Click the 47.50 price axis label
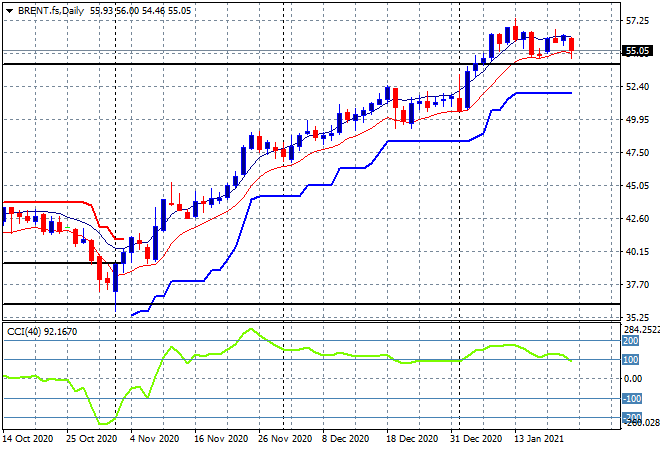 637,153
